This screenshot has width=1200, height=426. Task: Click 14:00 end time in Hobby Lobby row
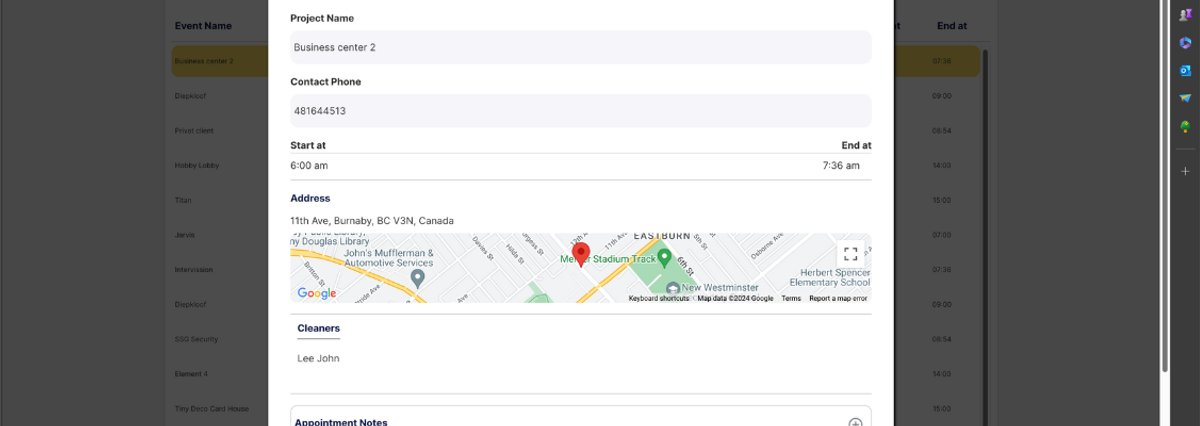coord(941,165)
